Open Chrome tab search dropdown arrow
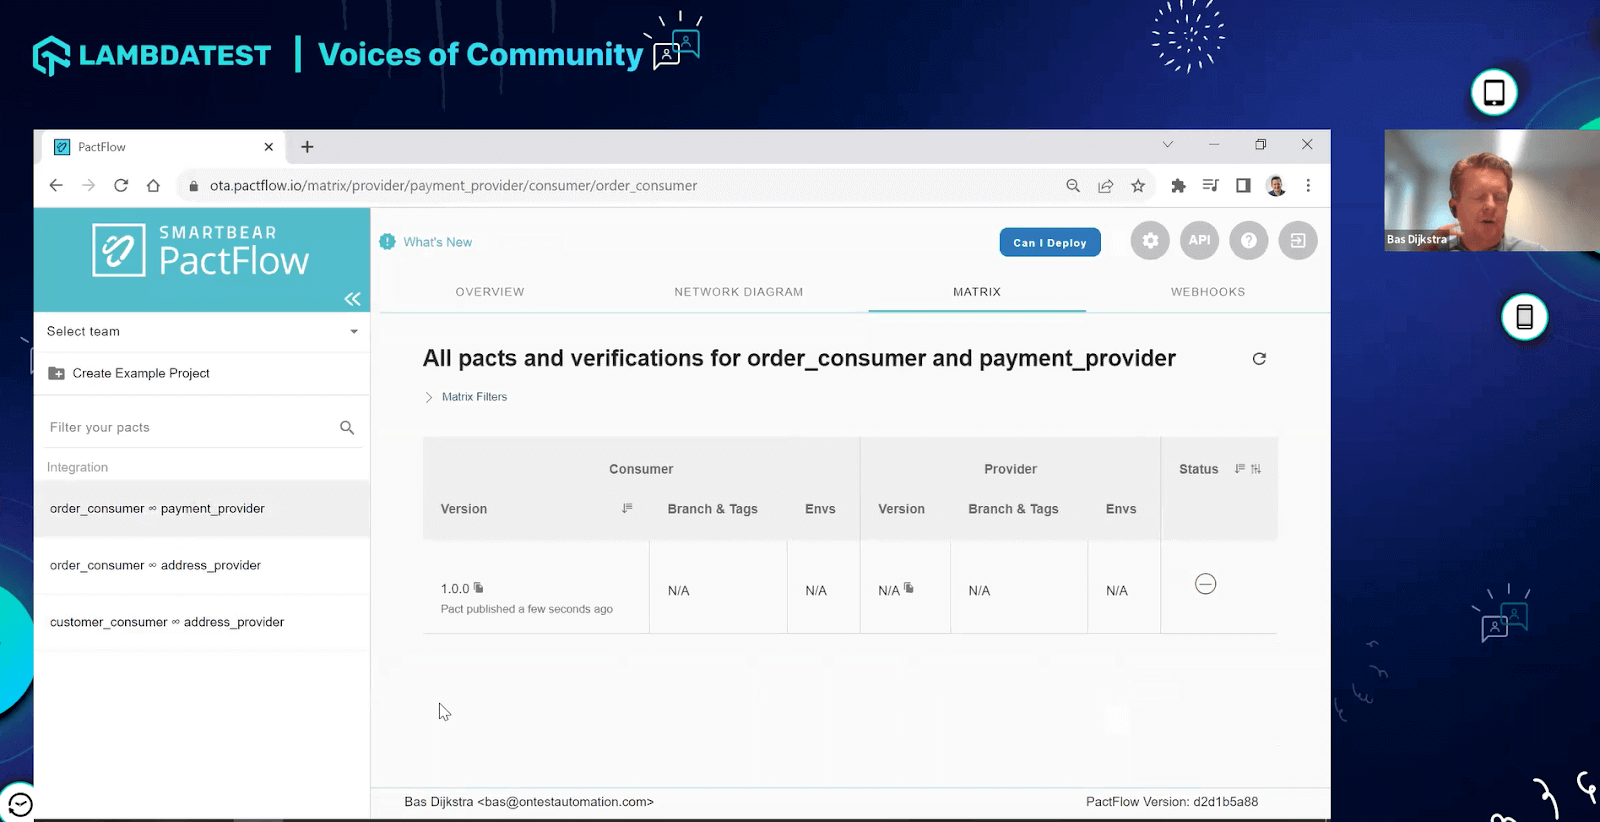This screenshot has height=822, width=1600. [x=1167, y=145]
